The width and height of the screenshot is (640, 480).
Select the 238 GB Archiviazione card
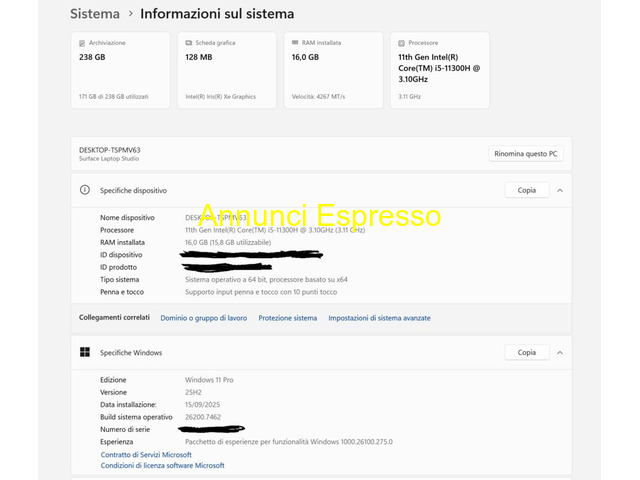click(x=121, y=72)
